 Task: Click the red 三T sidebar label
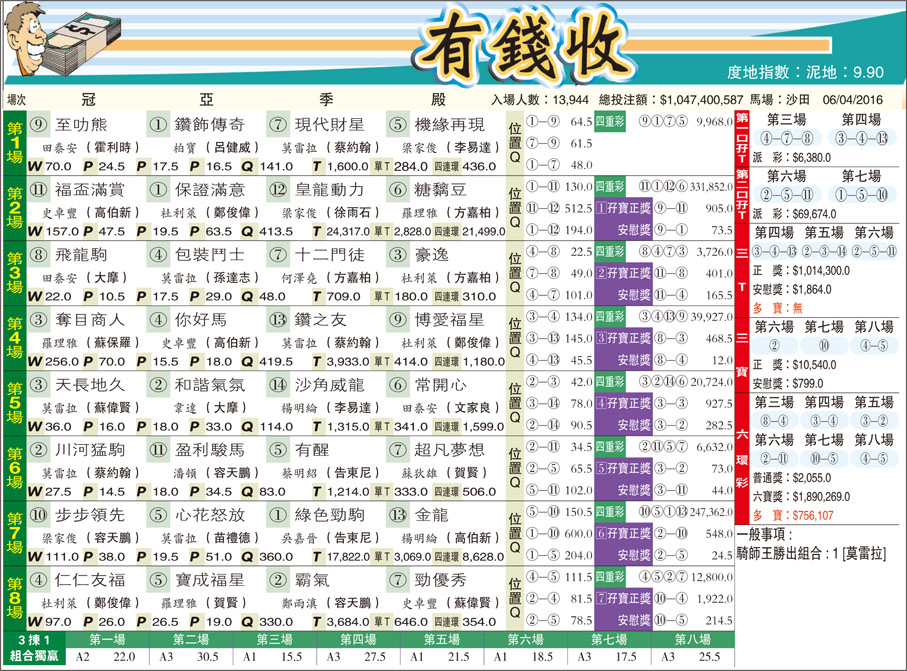742,270
